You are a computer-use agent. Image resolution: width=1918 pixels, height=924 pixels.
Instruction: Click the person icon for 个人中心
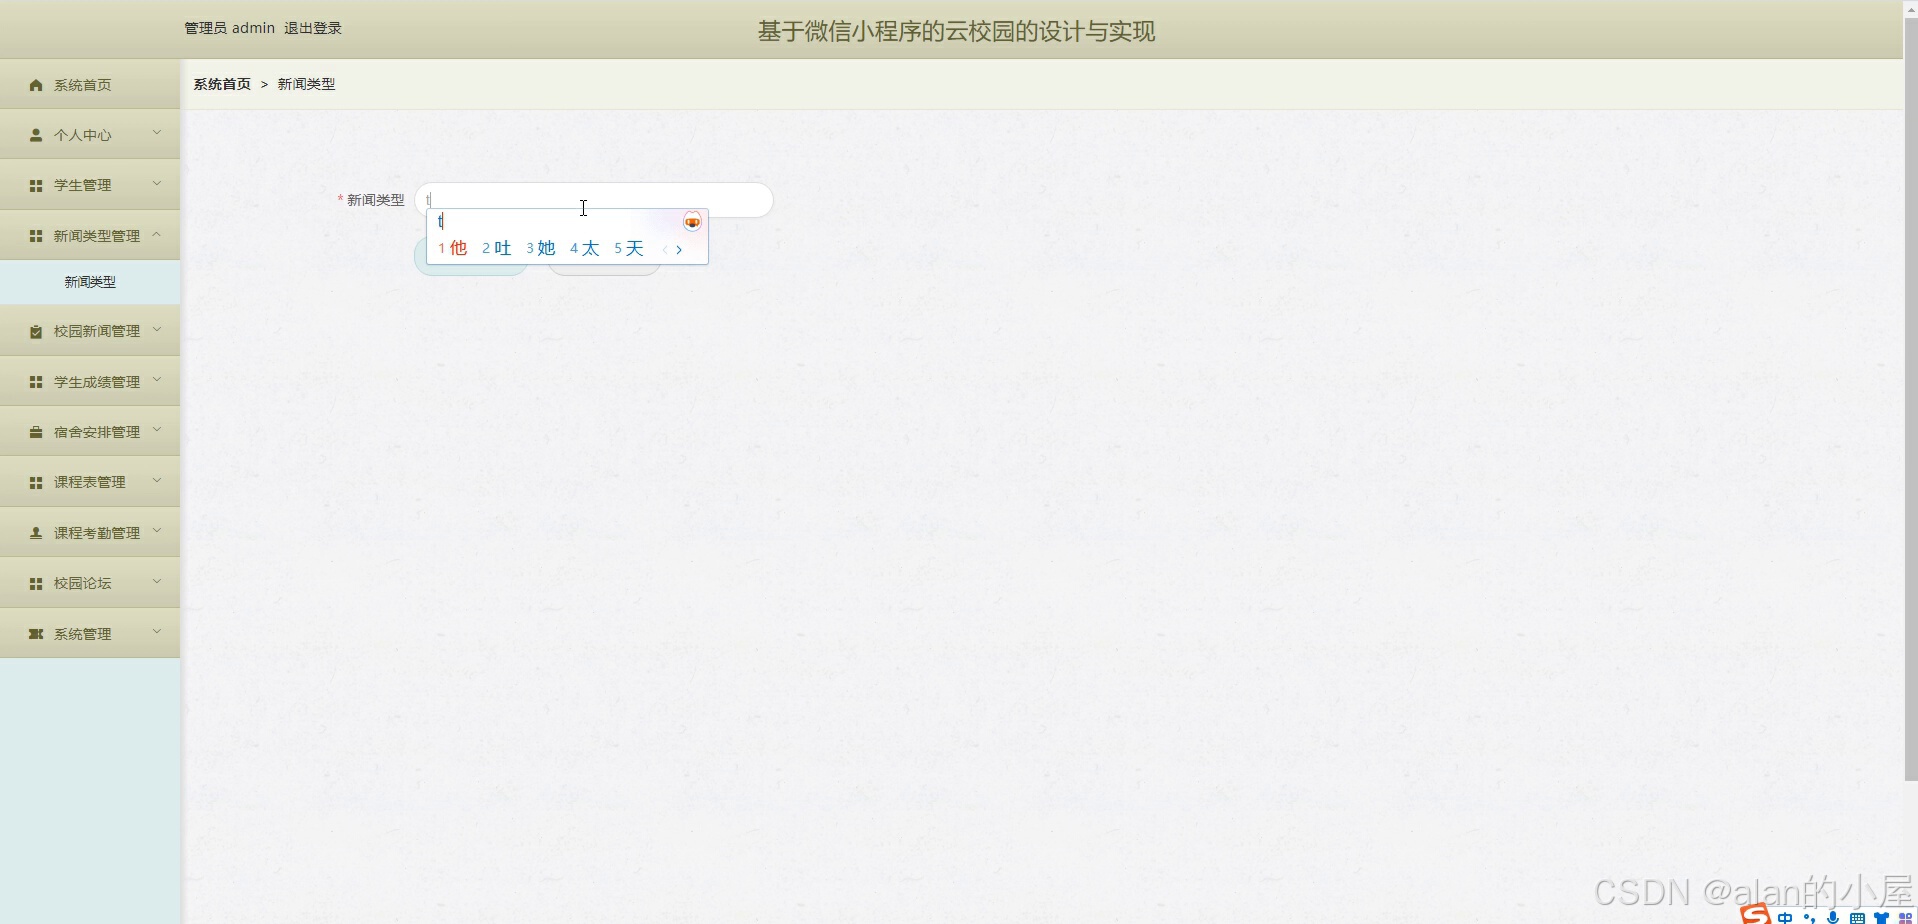coord(36,135)
